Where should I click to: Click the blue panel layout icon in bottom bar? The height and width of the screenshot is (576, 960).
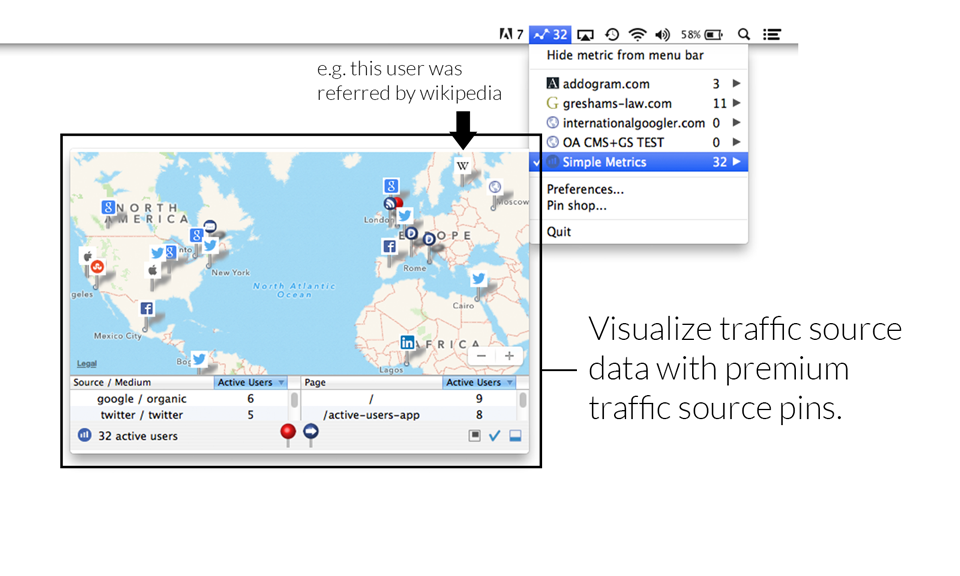(x=516, y=435)
